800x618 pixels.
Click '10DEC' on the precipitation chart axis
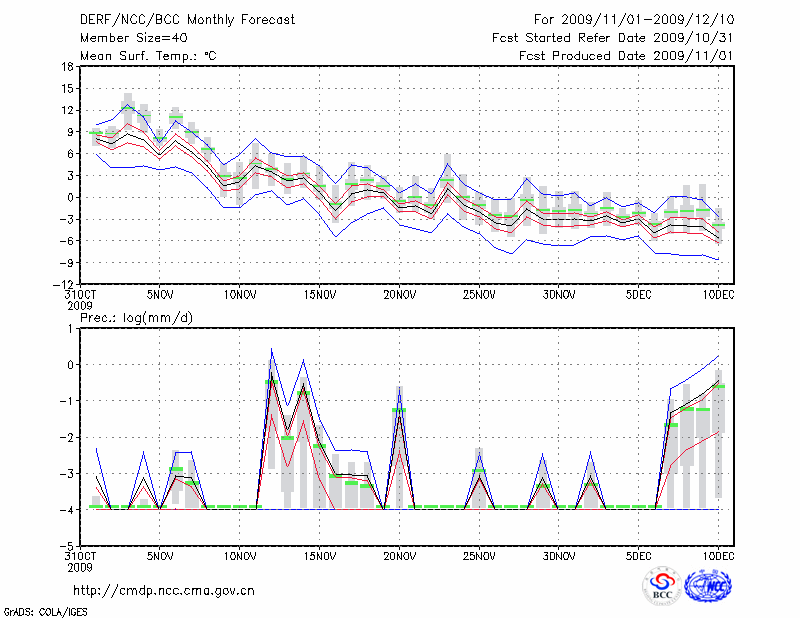[719, 556]
